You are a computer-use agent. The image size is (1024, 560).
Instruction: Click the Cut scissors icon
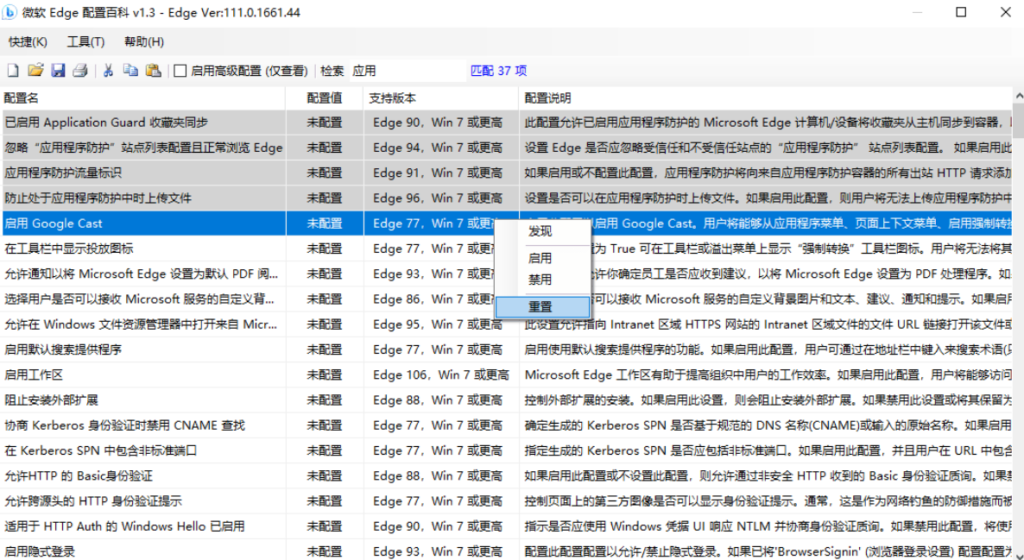(108, 71)
